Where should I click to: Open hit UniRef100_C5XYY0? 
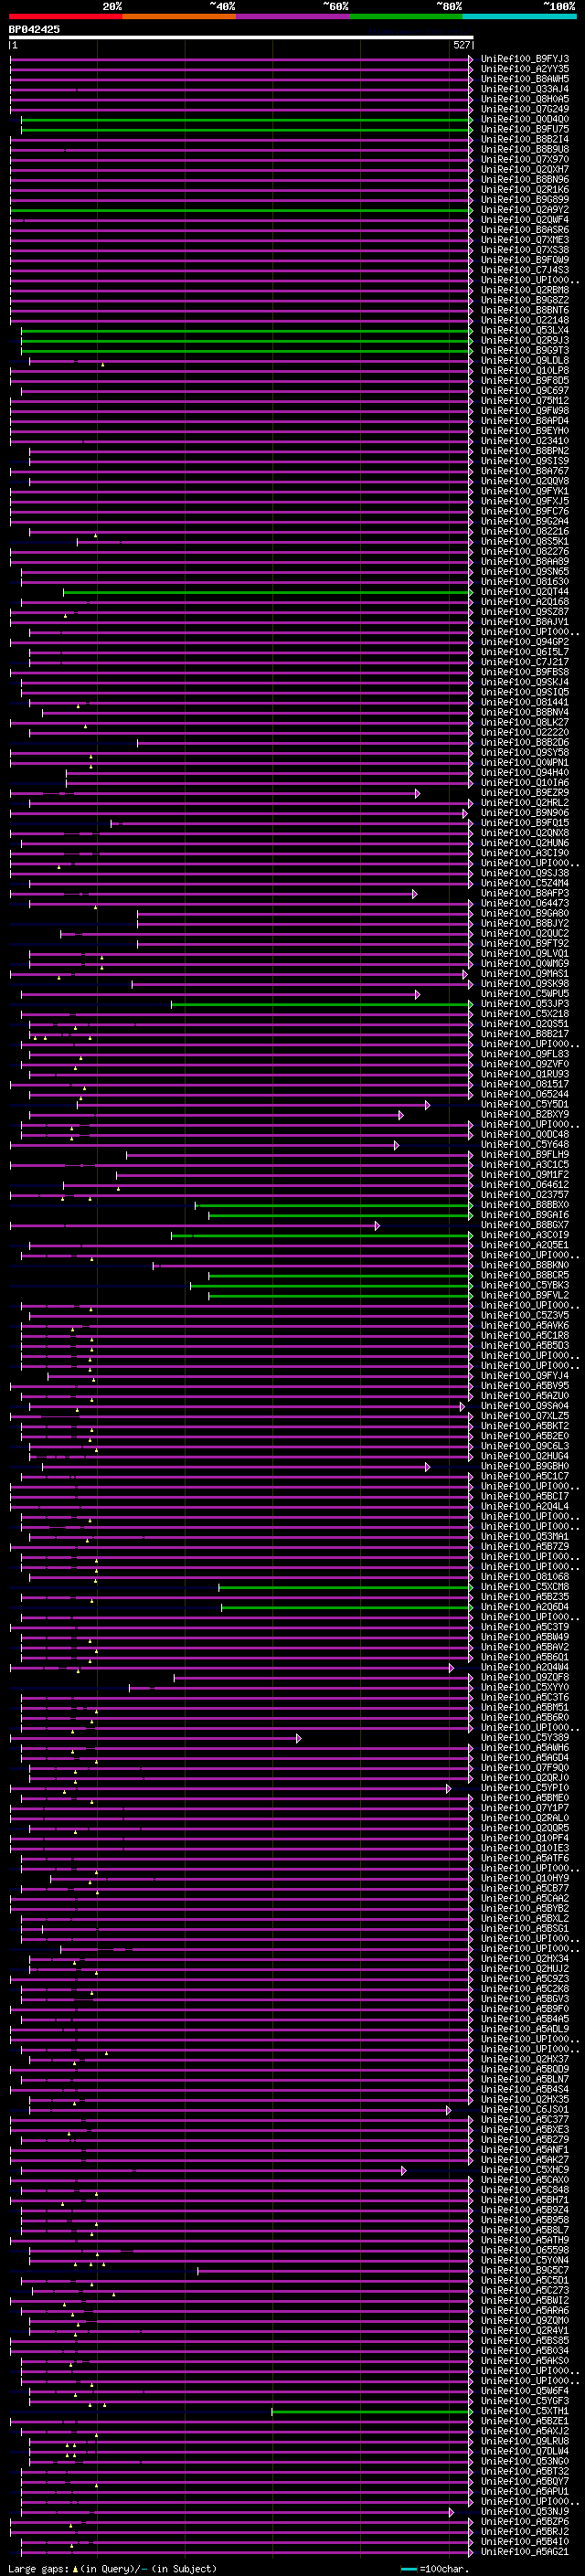point(525,1688)
